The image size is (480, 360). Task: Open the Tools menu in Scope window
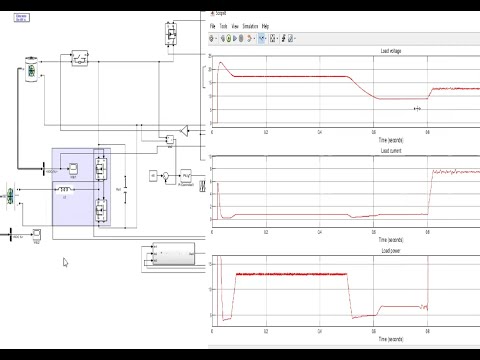pyautogui.click(x=223, y=26)
